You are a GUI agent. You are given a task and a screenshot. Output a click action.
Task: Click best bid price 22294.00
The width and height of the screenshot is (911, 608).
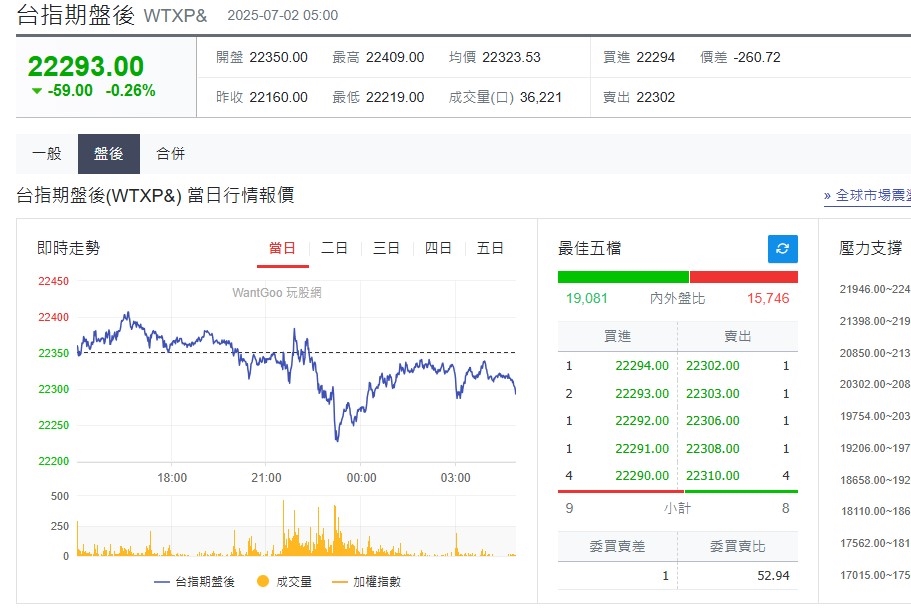[x=642, y=366]
